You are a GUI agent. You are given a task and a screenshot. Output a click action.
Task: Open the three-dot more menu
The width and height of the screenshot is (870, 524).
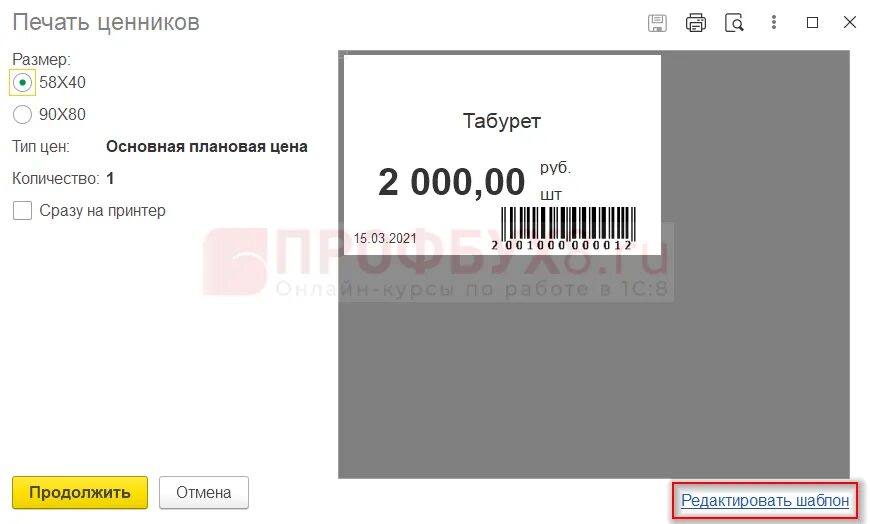coord(773,22)
